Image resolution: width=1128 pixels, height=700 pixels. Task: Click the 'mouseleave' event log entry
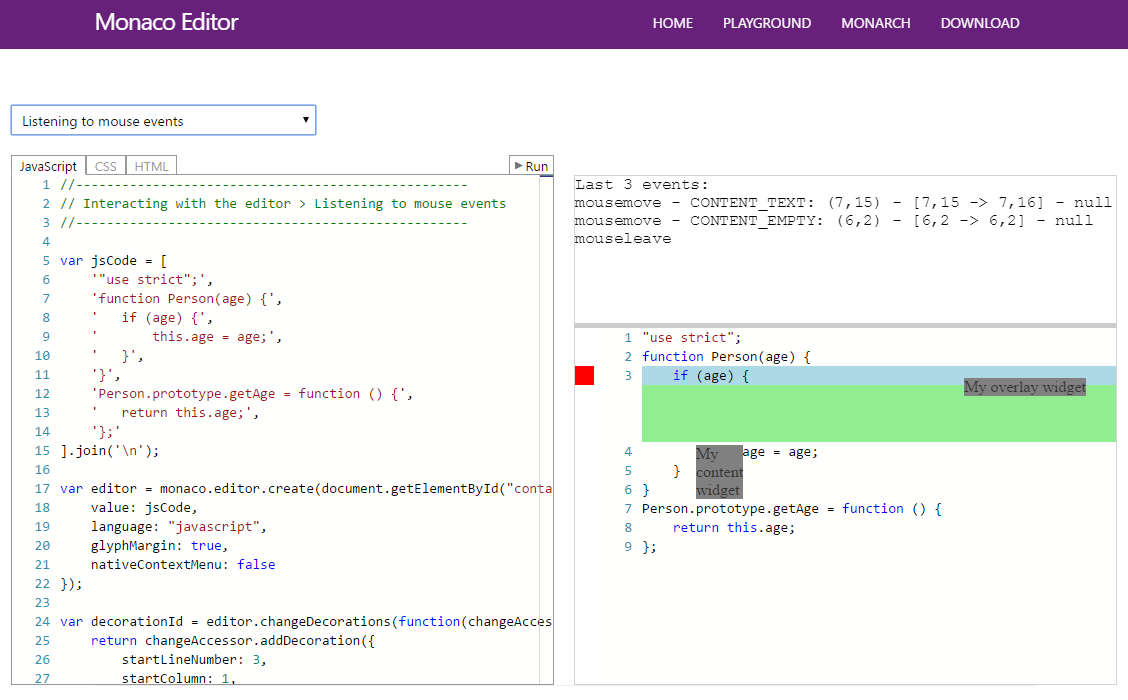[x=623, y=239]
